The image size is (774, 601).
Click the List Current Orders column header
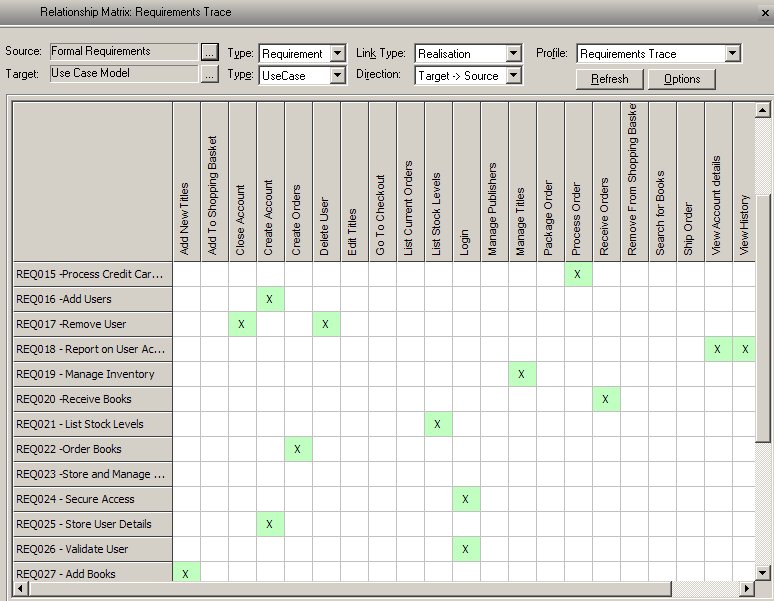(410, 182)
